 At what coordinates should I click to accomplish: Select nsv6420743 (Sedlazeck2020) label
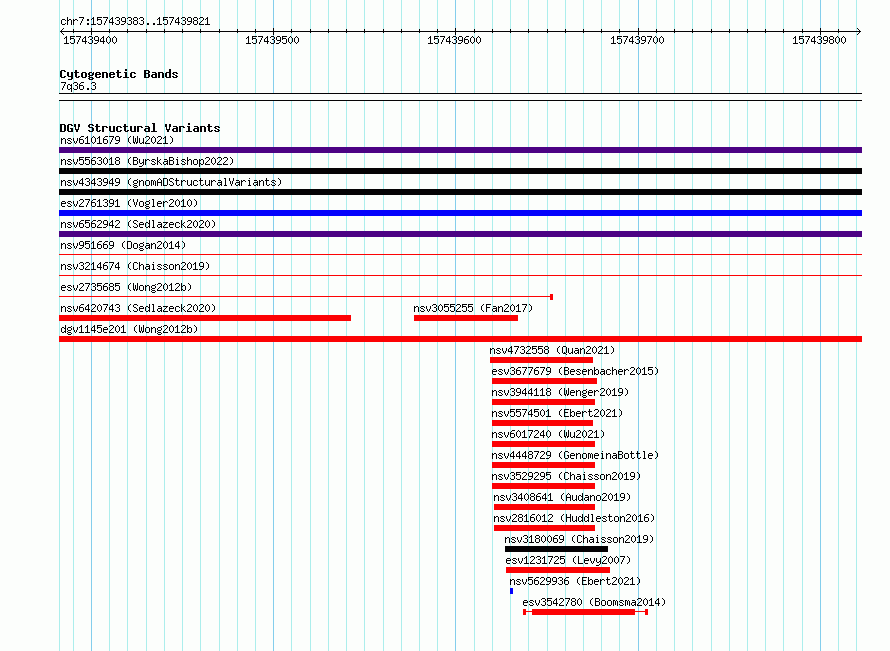[138, 308]
